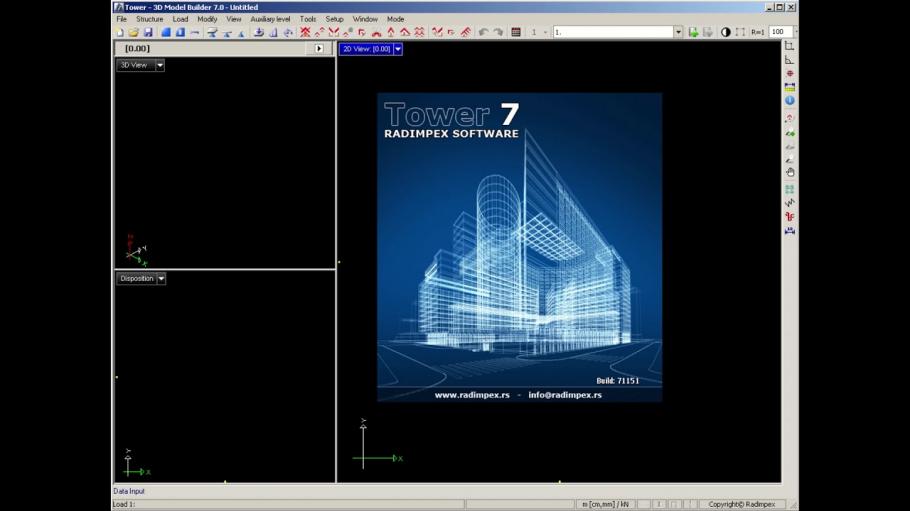Image resolution: width=910 pixels, height=511 pixels.
Task: Click the m [cm,mm] / kN units status entry
Action: pos(605,505)
